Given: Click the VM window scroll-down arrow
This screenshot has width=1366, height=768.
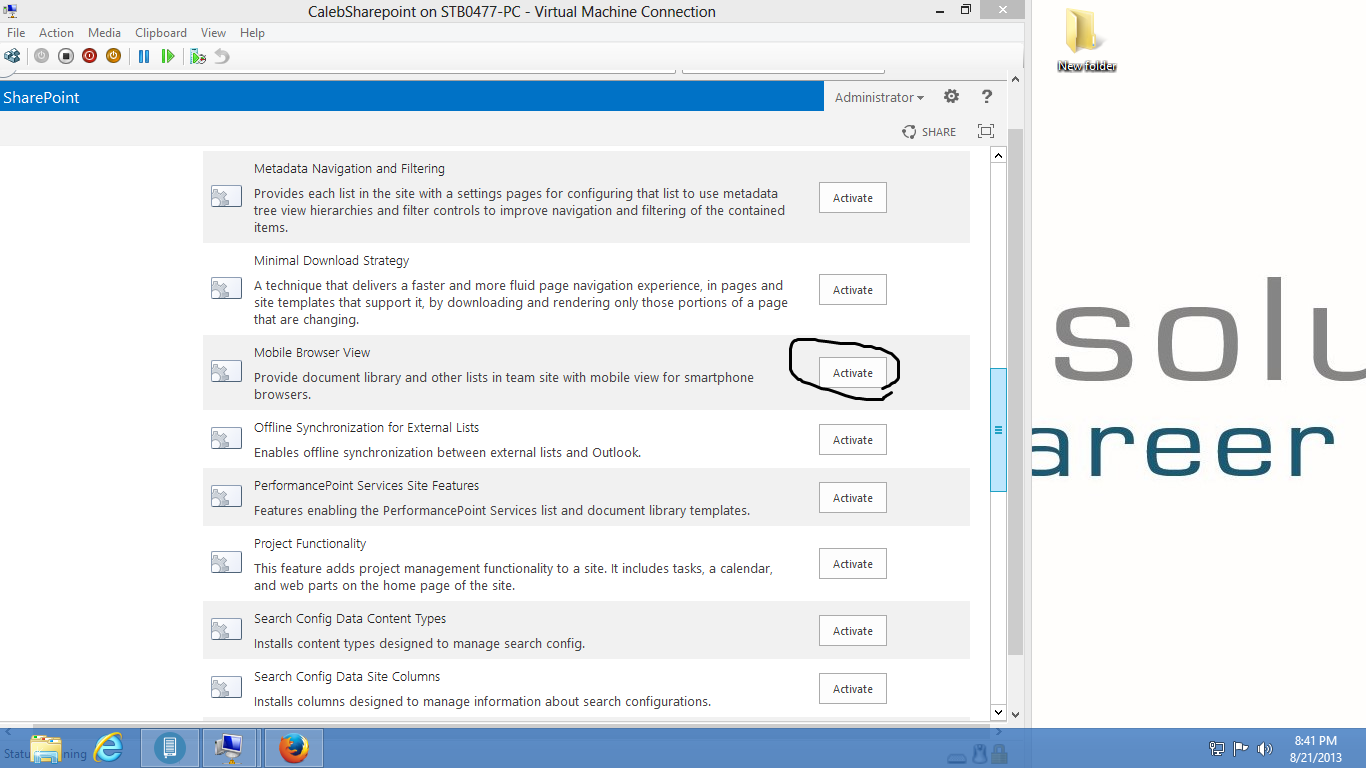Looking at the screenshot, I should point(1016,715).
